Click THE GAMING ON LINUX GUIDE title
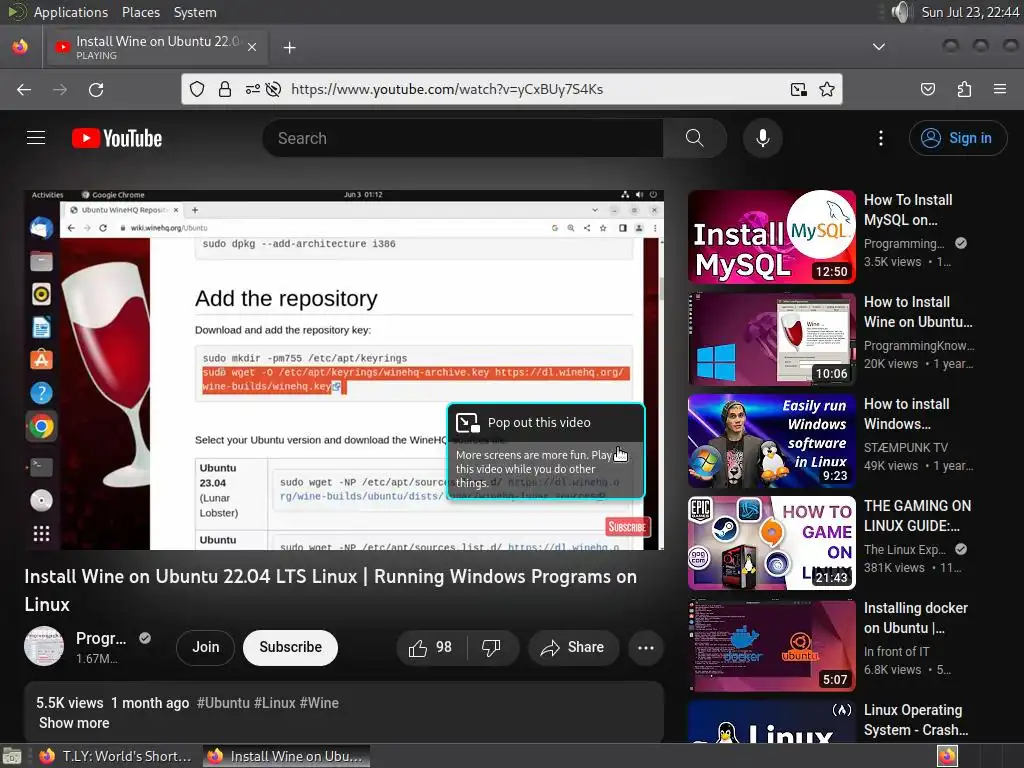1024x768 pixels. tap(918, 515)
